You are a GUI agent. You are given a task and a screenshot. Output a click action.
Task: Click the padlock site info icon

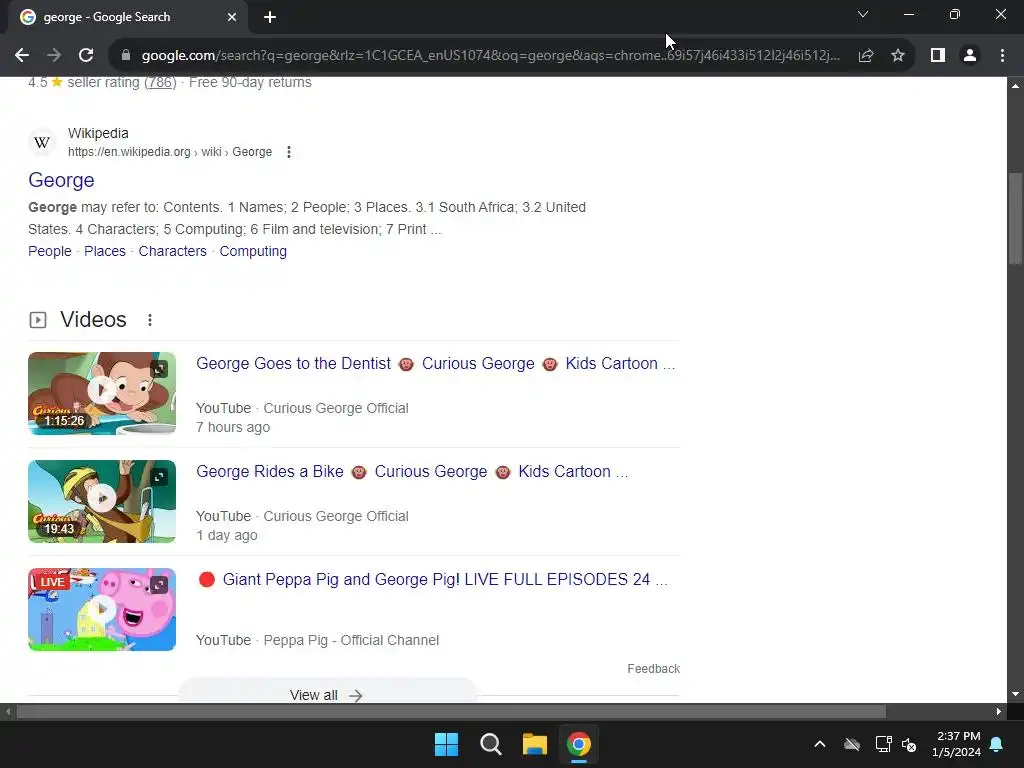(x=125, y=56)
